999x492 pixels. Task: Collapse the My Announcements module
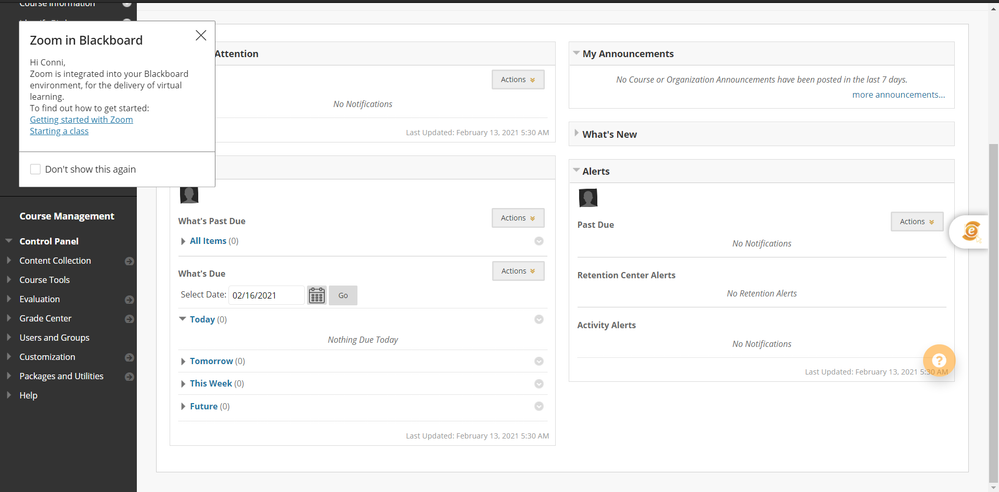[x=576, y=54]
